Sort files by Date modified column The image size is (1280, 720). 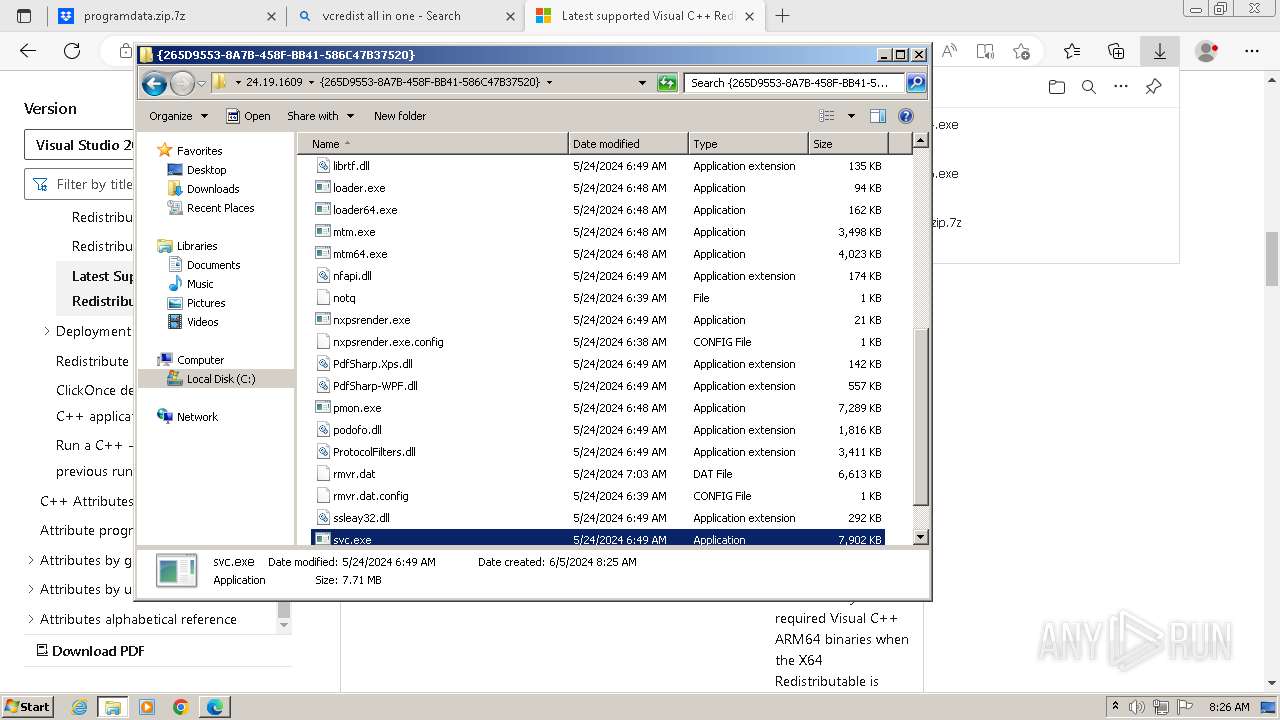pyautogui.click(x=628, y=144)
